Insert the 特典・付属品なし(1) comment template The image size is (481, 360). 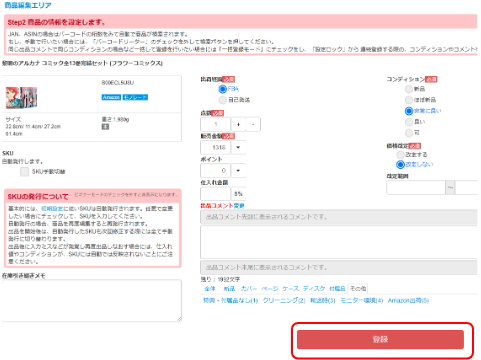pos(231,301)
